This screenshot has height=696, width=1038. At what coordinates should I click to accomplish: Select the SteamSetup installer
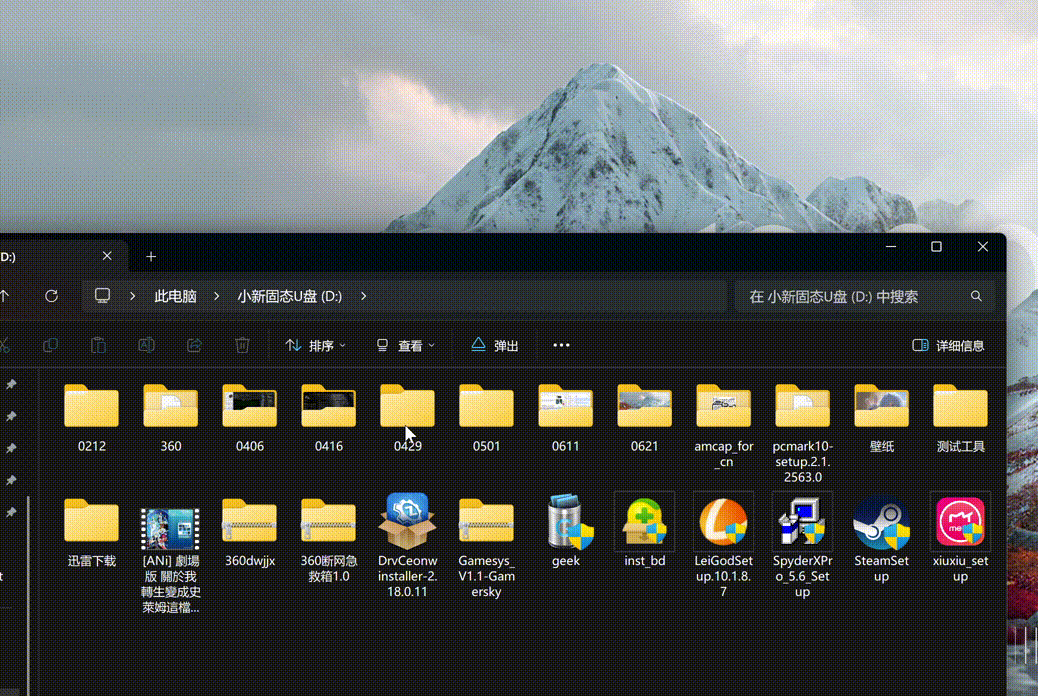pyautogui.click(x=881, y=539)
